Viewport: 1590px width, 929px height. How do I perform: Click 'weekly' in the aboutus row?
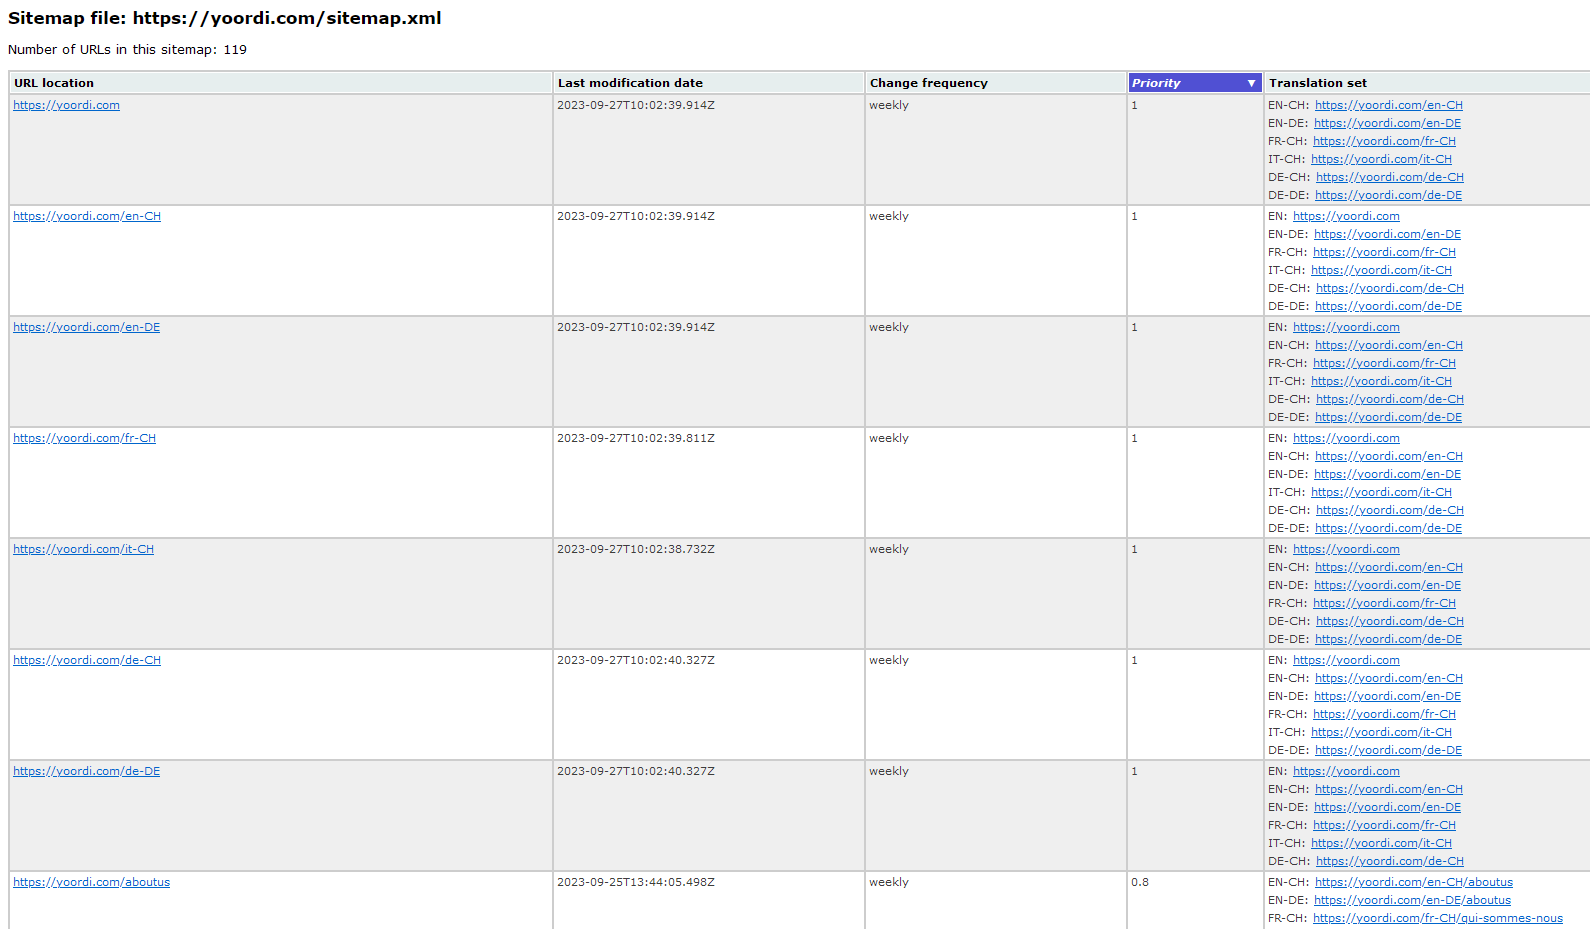coord(888,882)
